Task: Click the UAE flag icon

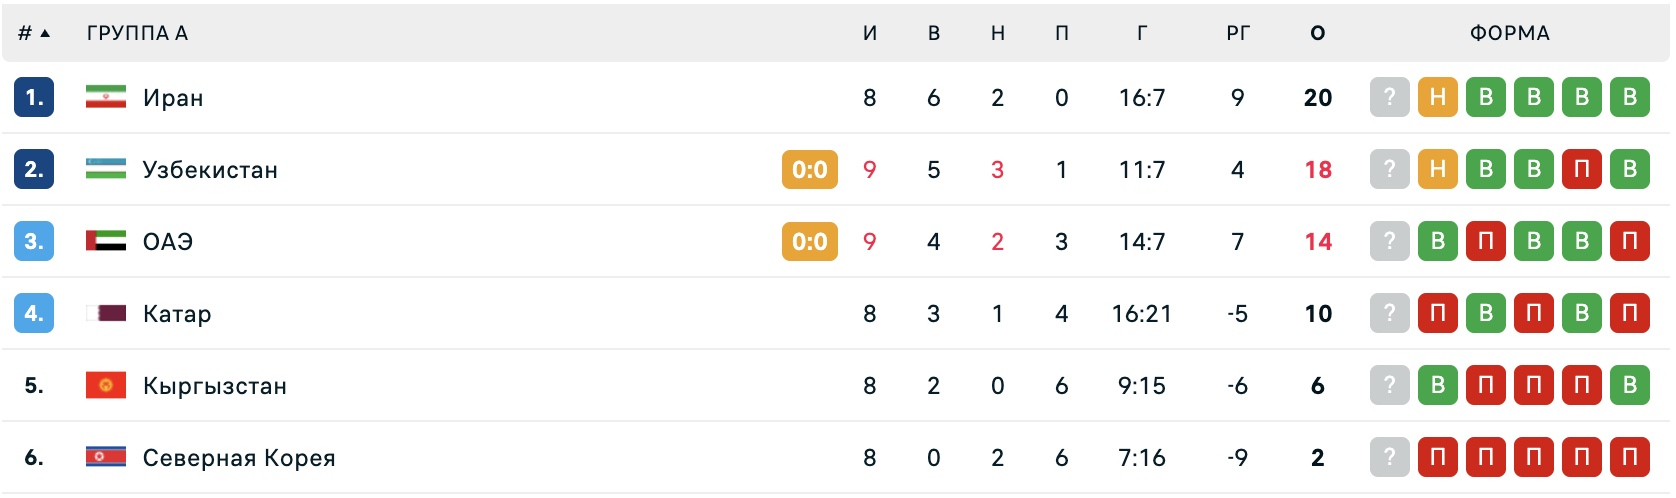Action: point(106,241)
